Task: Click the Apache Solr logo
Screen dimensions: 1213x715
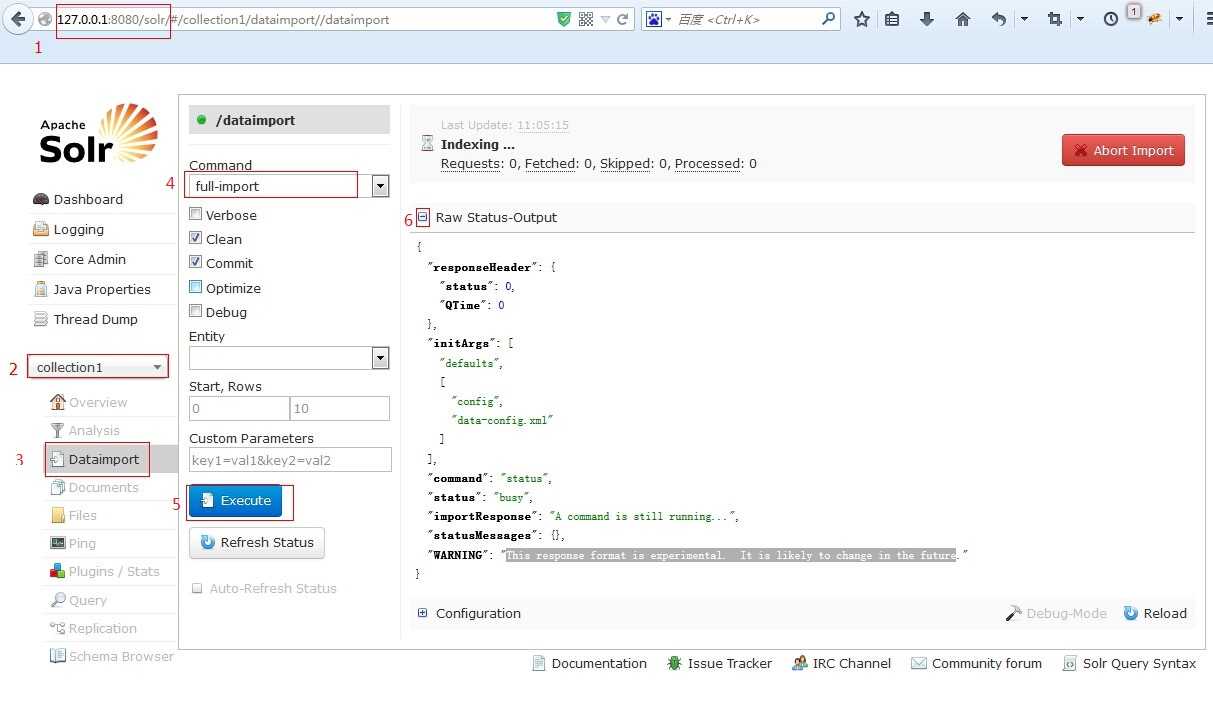Action: point(98,133)
